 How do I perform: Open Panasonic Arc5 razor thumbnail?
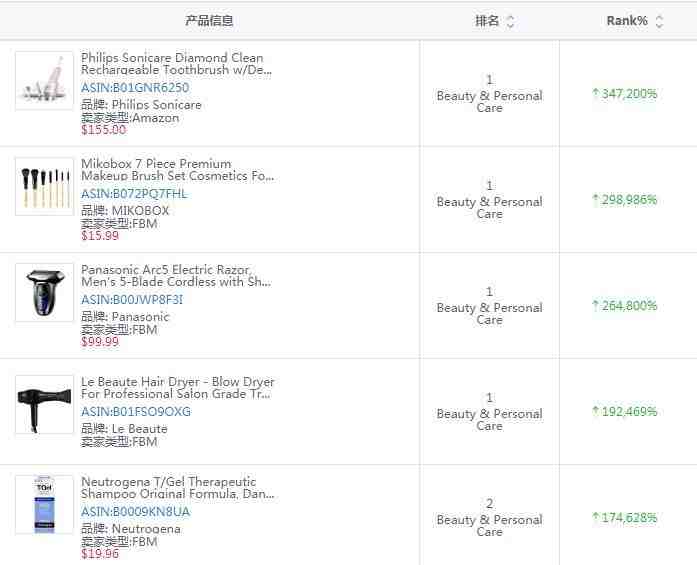point(44,292)
